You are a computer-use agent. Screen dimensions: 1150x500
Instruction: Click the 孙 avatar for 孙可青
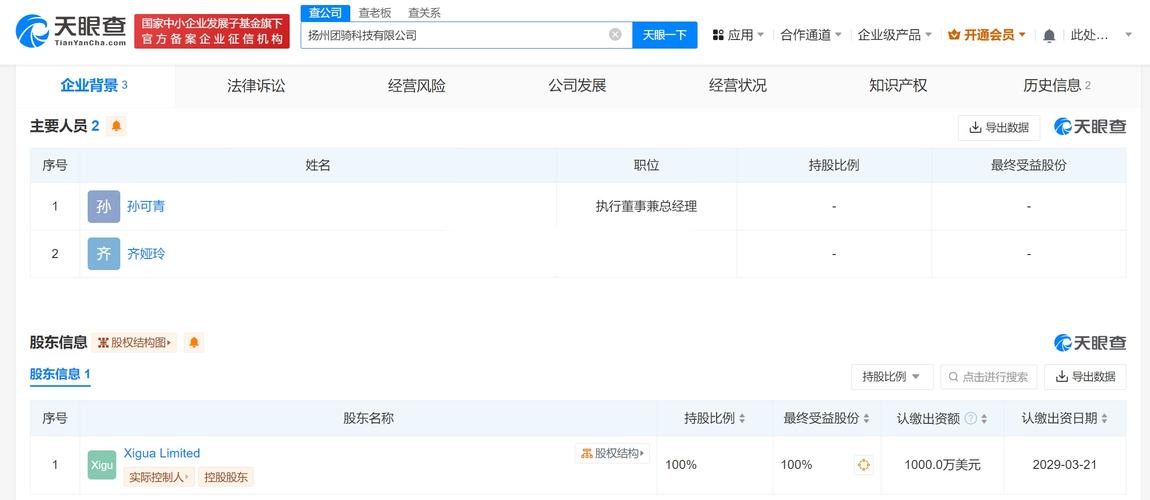pyautogui.click(x=103, y=207)
